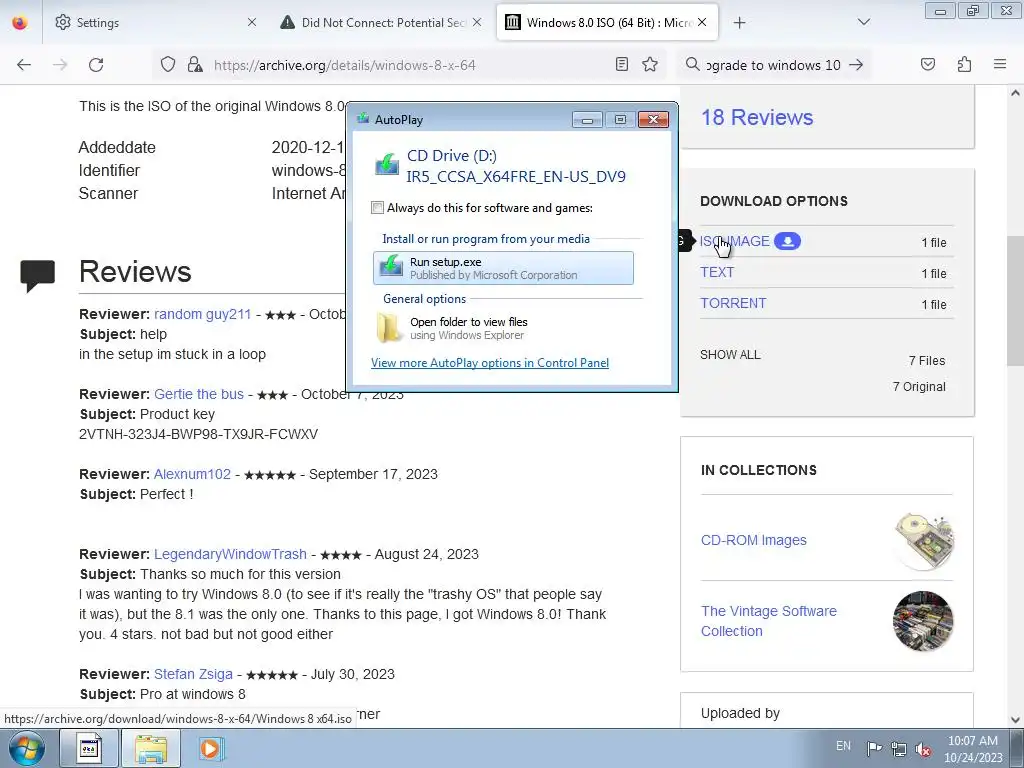Go back using the browser back arrow
This screenshot has height=768, width=1024.
(x=24, y=65)
